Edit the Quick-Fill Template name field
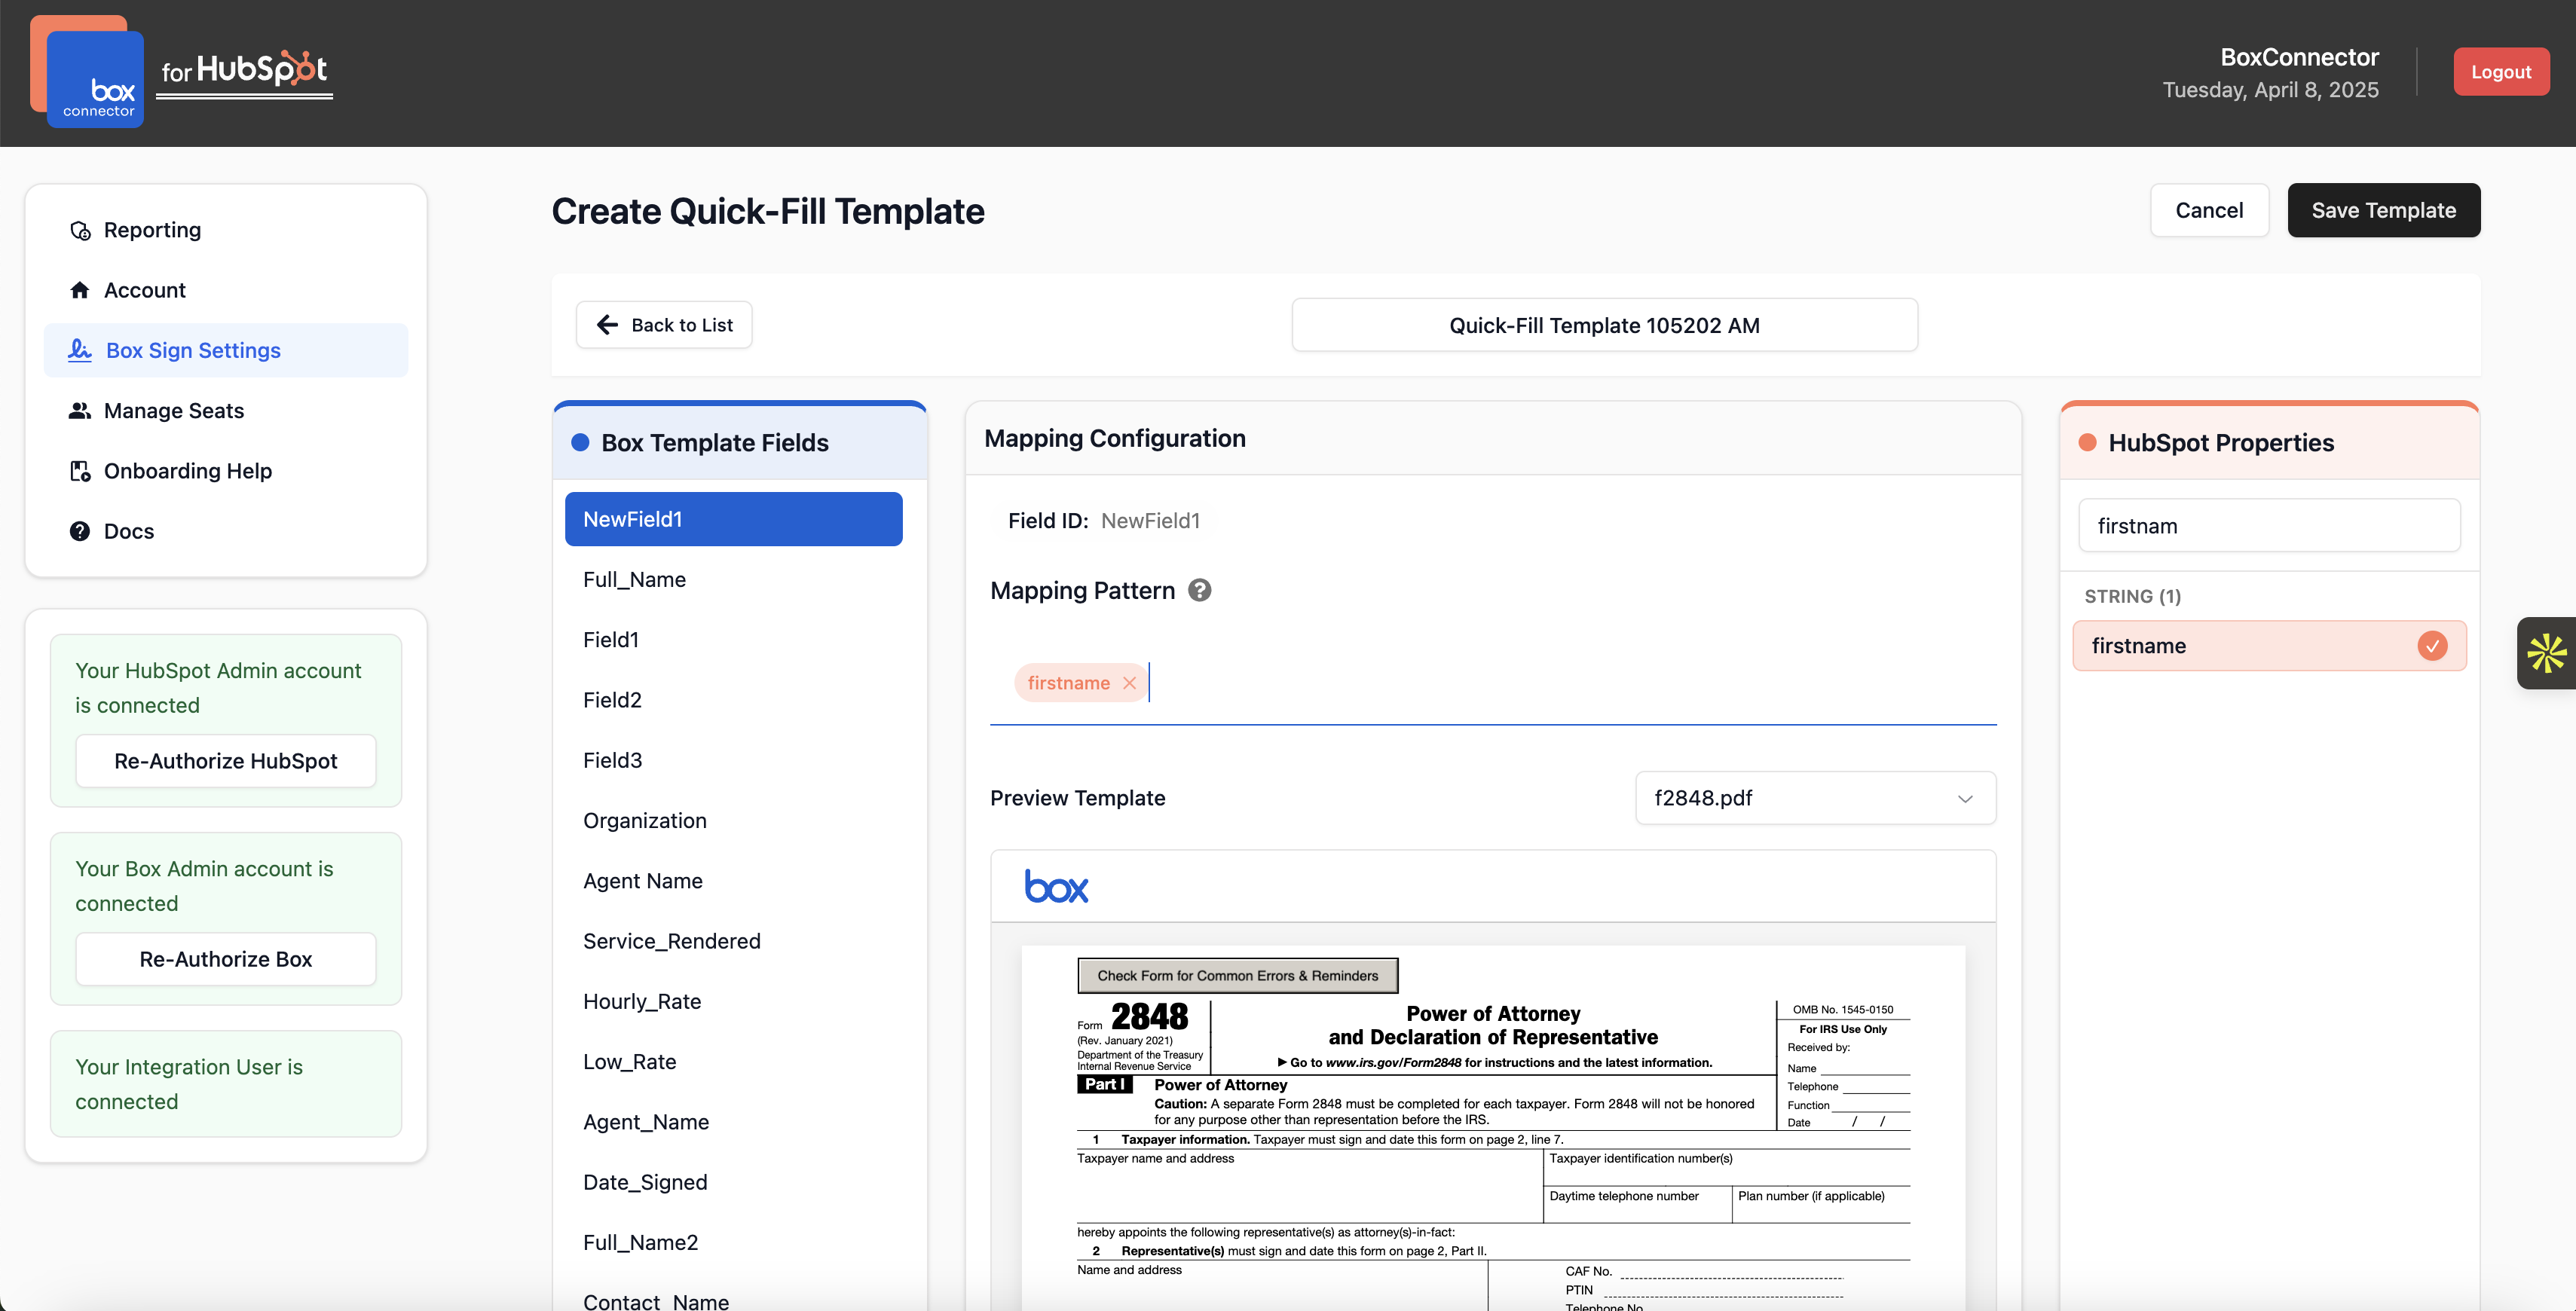The width and height of the screenshot is (2576, 1311). (1604, 325)
